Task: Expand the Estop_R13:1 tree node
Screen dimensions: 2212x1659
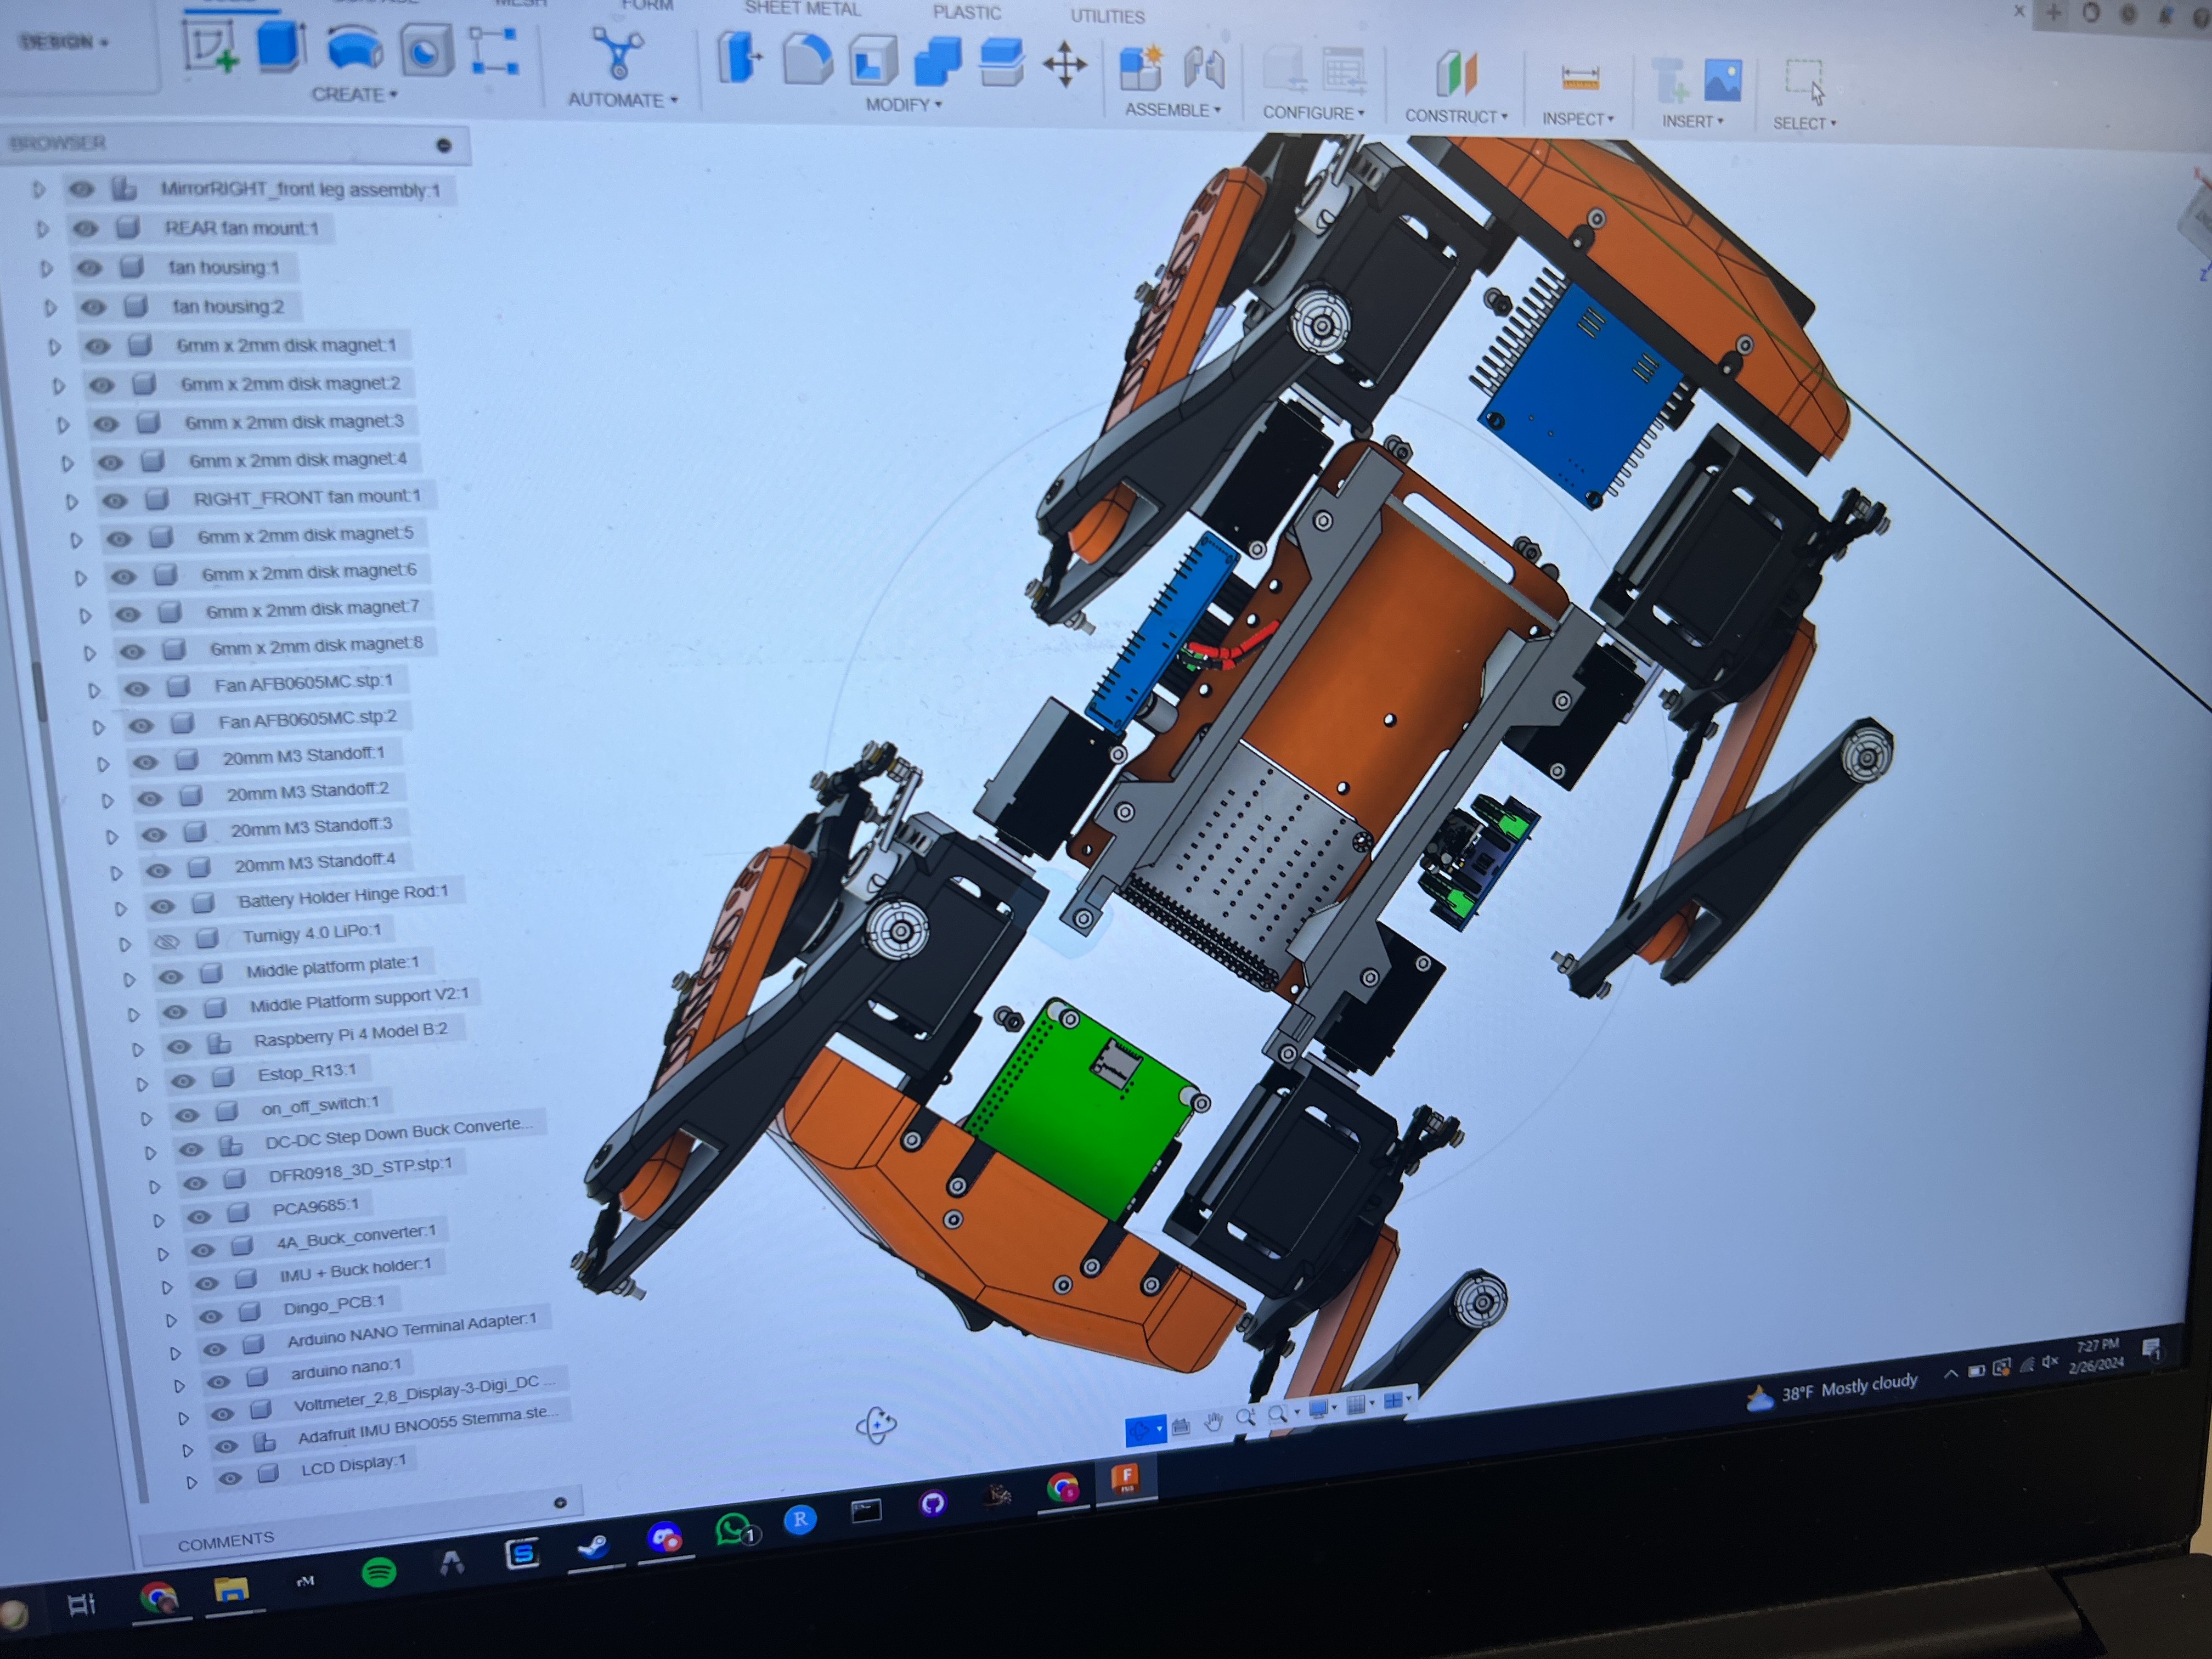Action: coord(142,1083)
